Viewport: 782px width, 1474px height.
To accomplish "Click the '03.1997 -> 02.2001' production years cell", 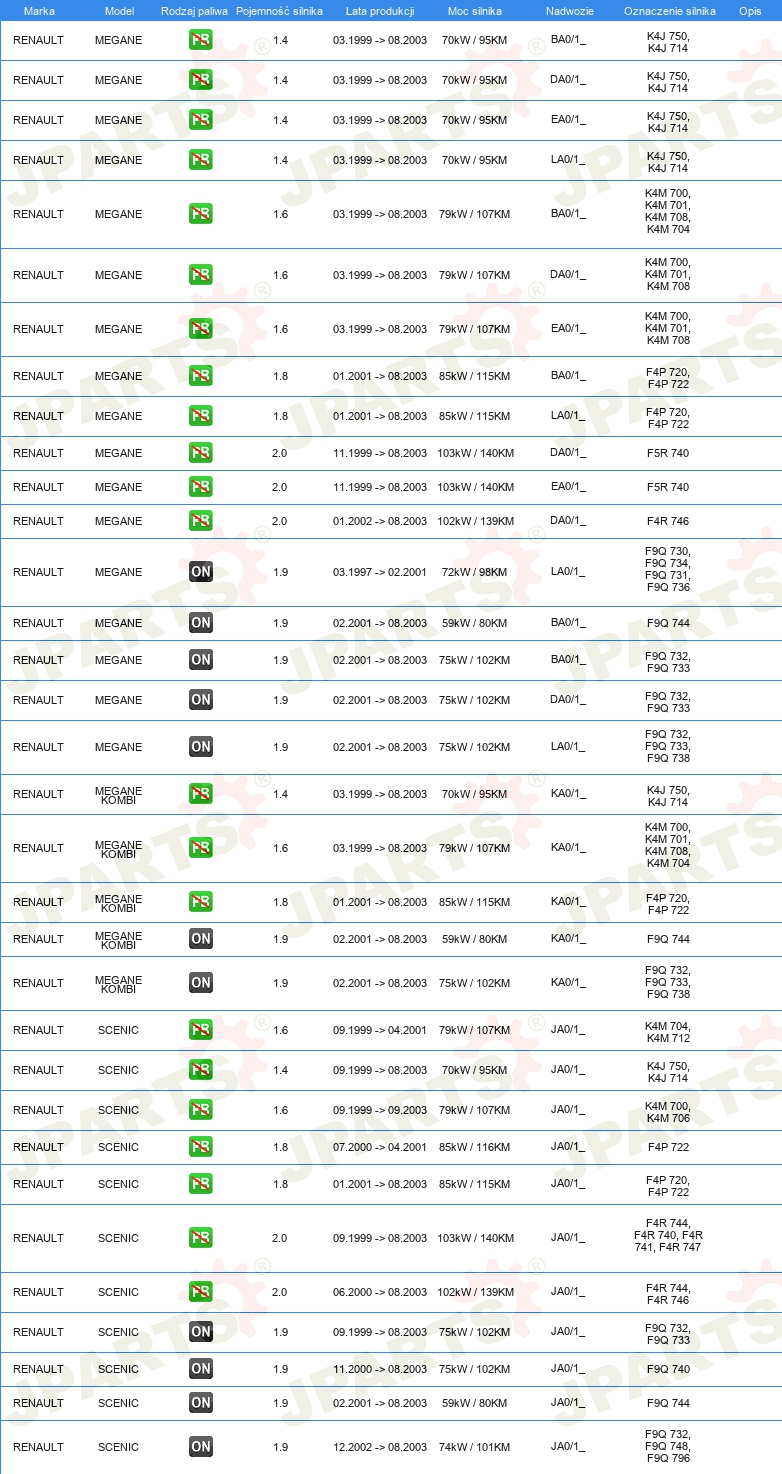I will point(380,572).
